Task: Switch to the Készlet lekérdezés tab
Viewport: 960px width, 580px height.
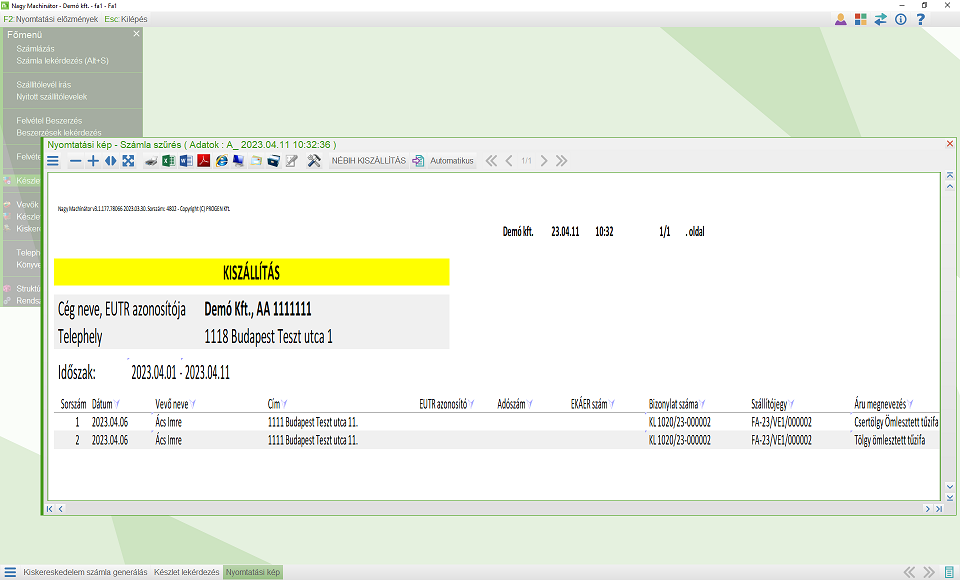Action: tap(186, 572)
